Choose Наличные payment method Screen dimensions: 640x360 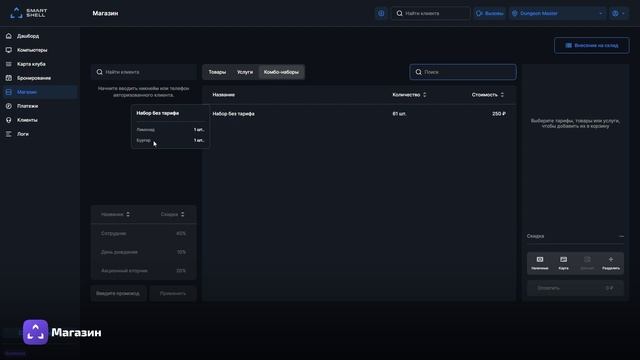pyautogui.click(x=540, y=263)
